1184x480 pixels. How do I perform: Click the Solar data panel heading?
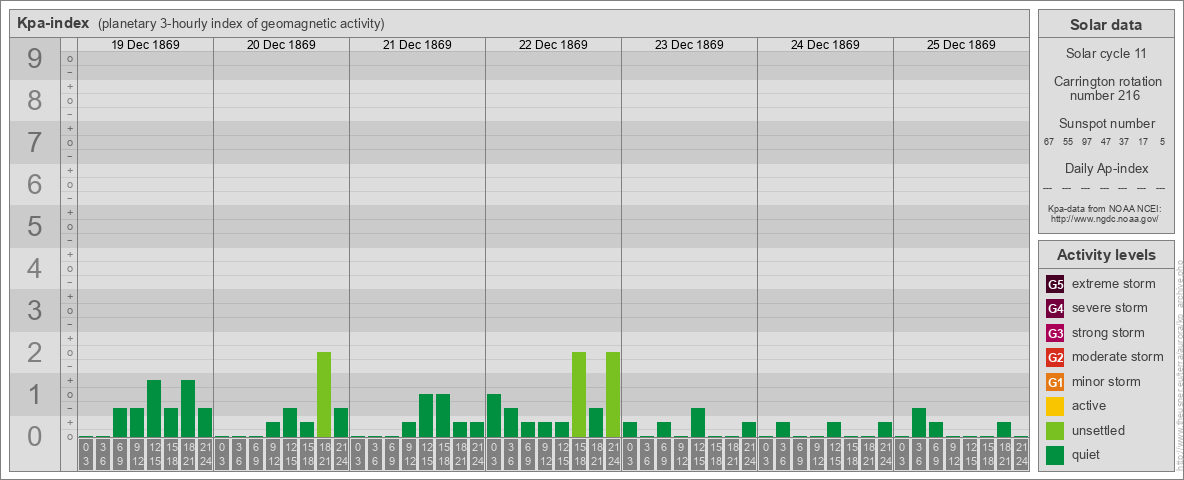[1106, 25]
